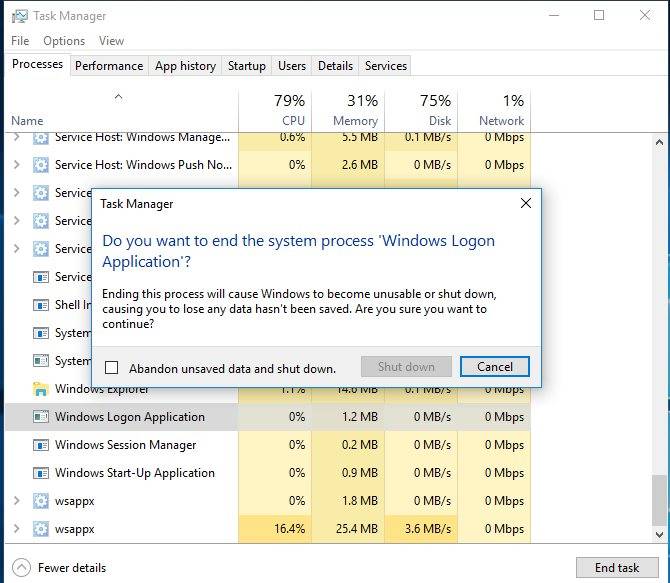Click the Windows Explorer folder icon
This screenshot has width=670, height=583.
(41, 389)
